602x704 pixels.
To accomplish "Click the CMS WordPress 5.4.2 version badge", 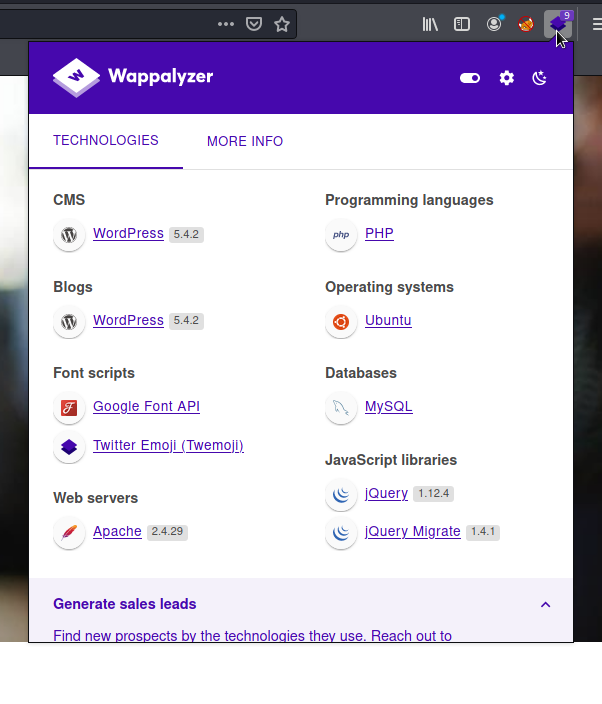I will coord(186,234).
